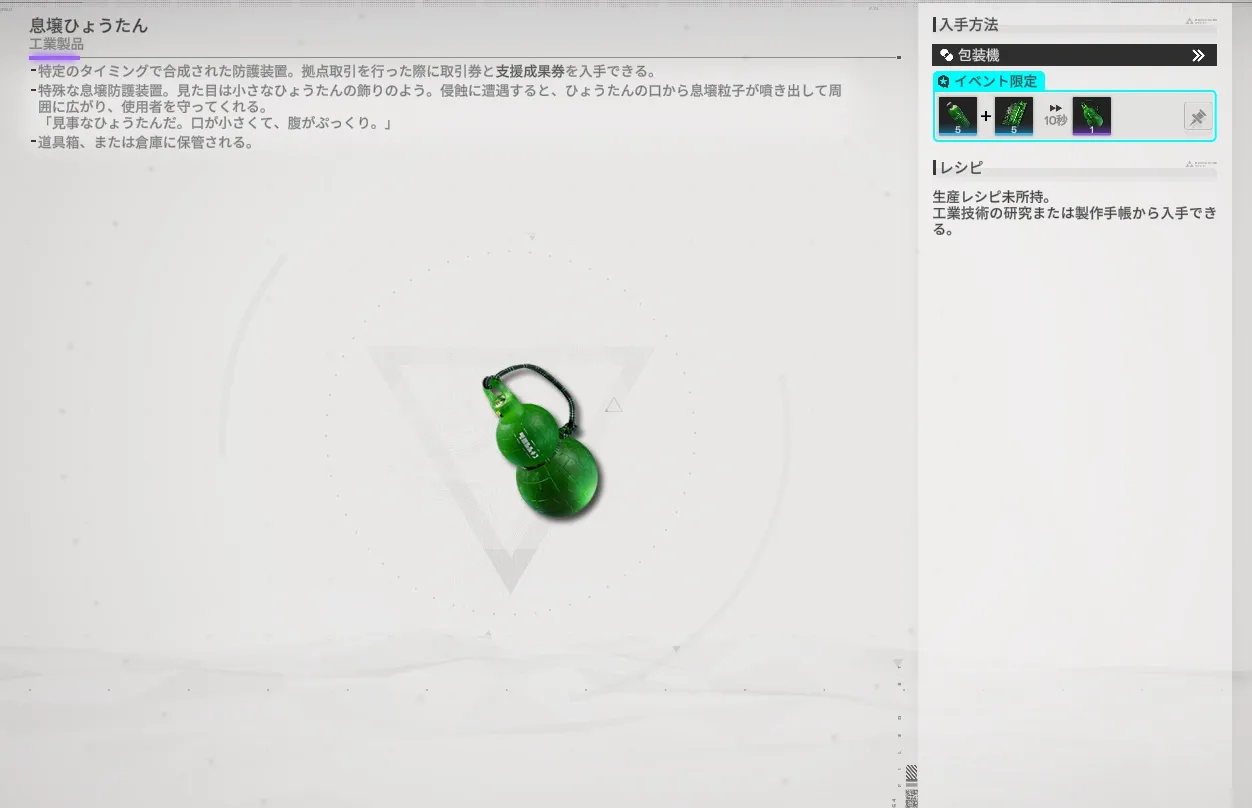Click the star badge icon beside イベント限定
The width and height of the screenshot is (1252, 808).
click(x=943, y=82)
